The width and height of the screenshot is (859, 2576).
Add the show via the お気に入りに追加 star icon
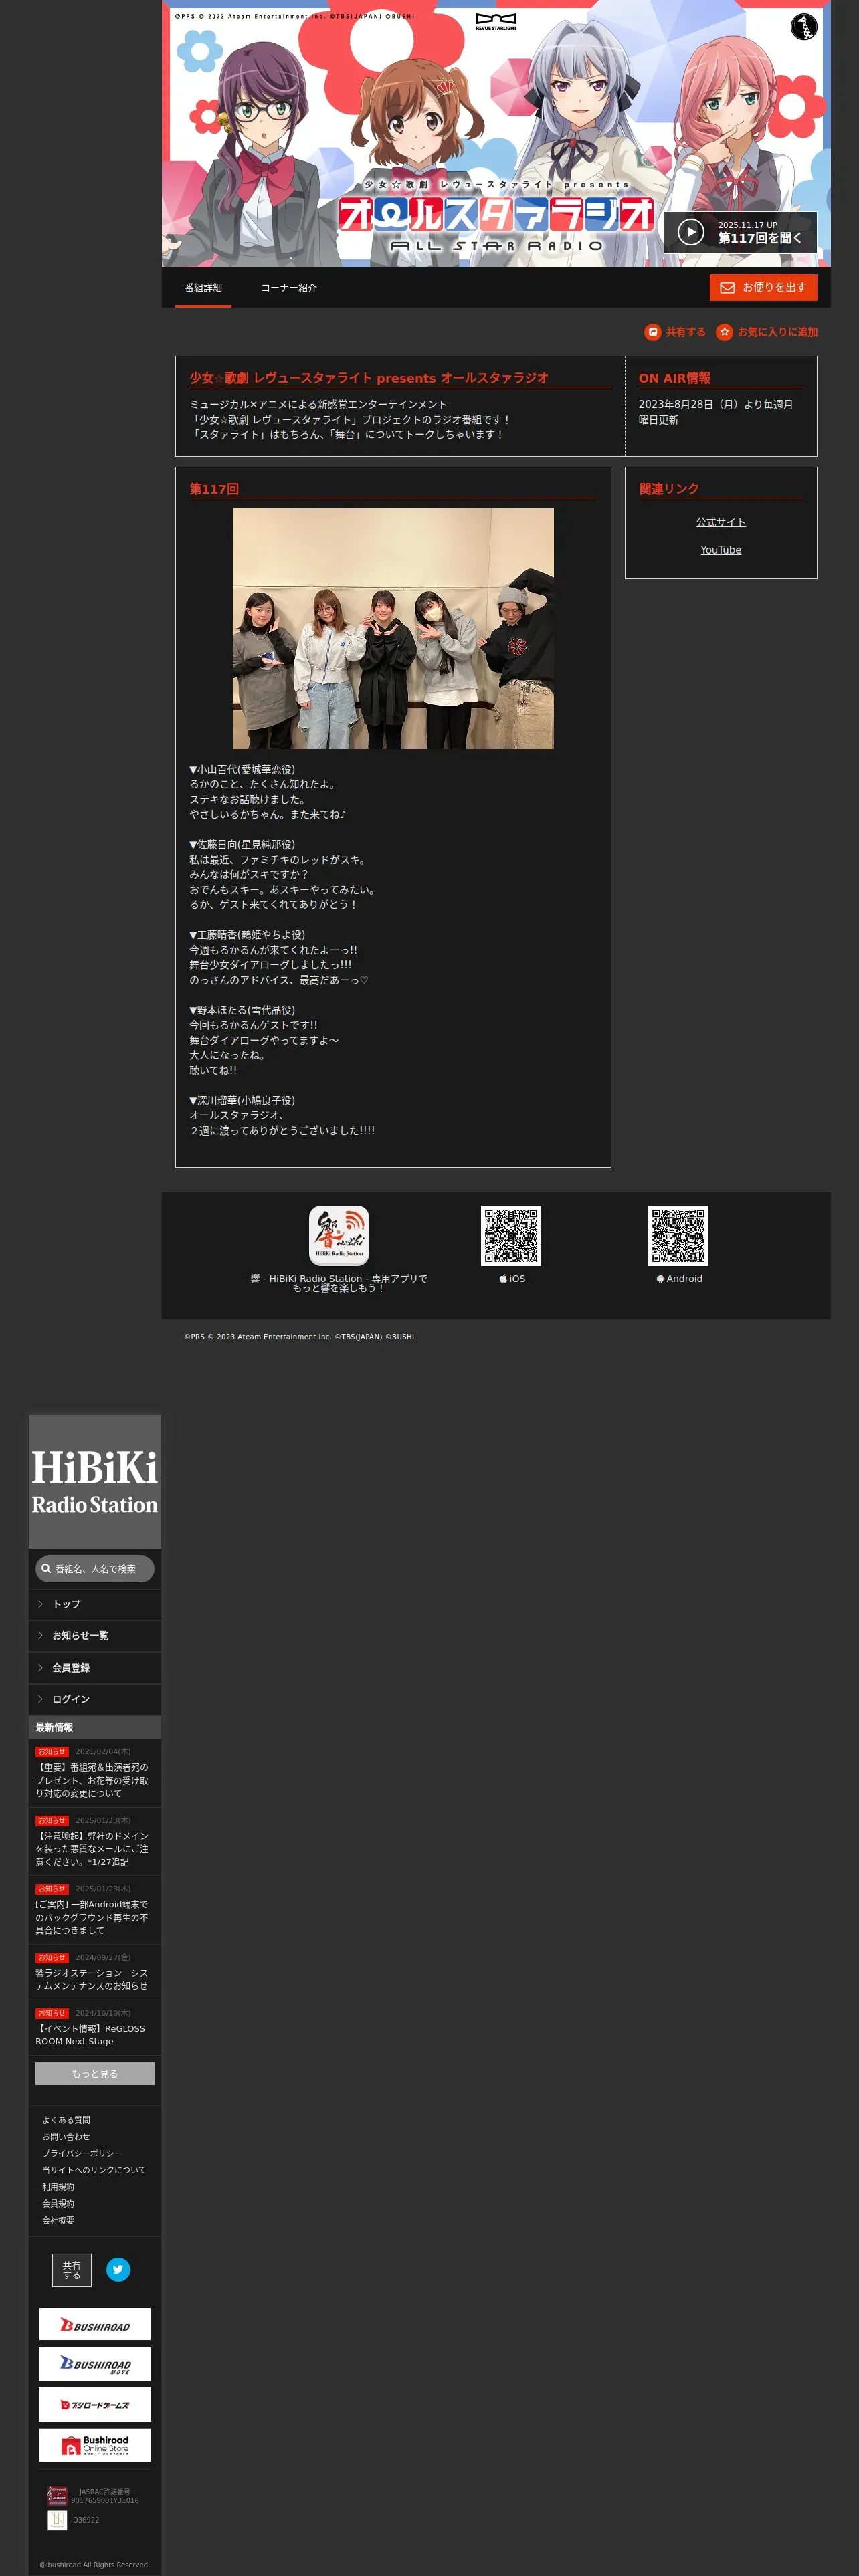725,332
